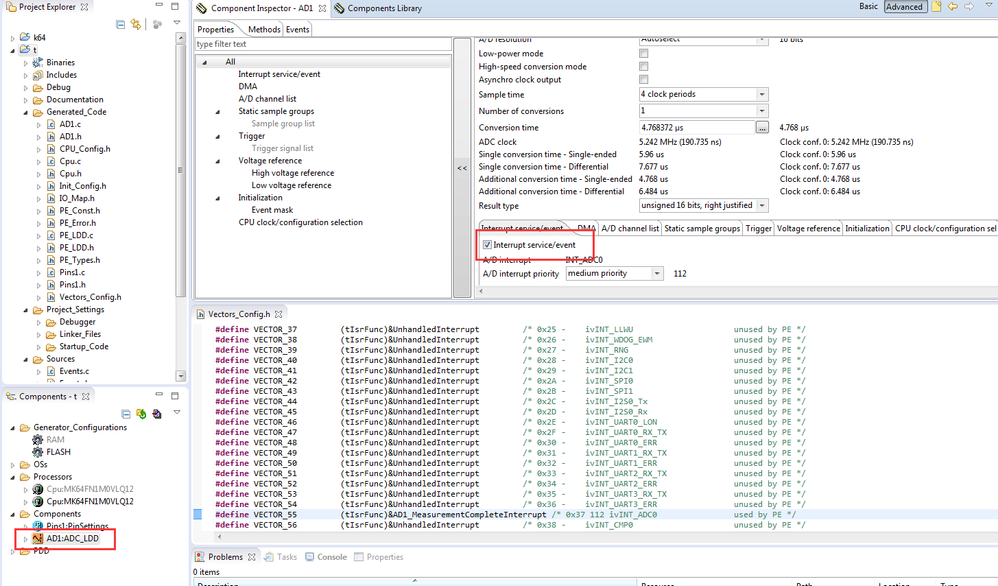Screen dimensions: 998x586
Task: Click Generate Processor Expert Code icon
Action: pyautogui.click(x=141, y=414)
